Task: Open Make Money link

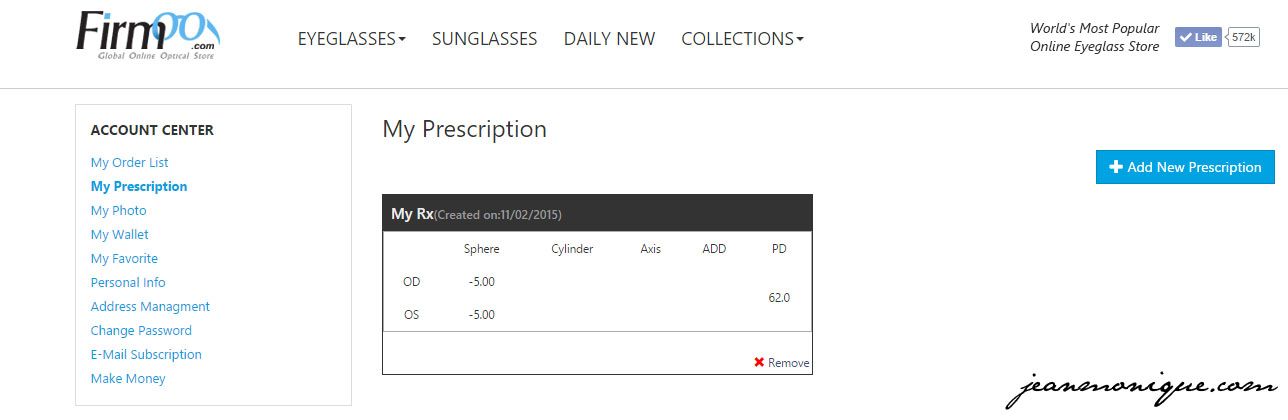Action: [x=128, y=378]
